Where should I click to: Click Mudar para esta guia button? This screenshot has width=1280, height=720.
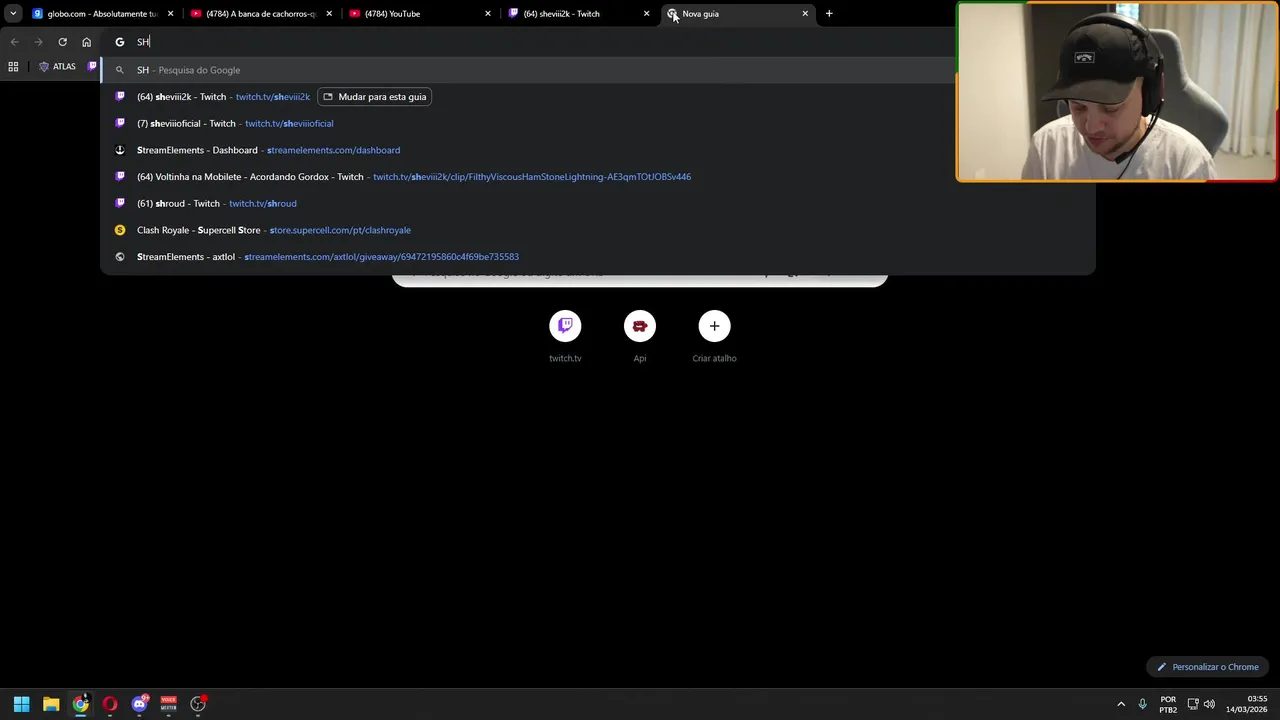coord(375,97)
